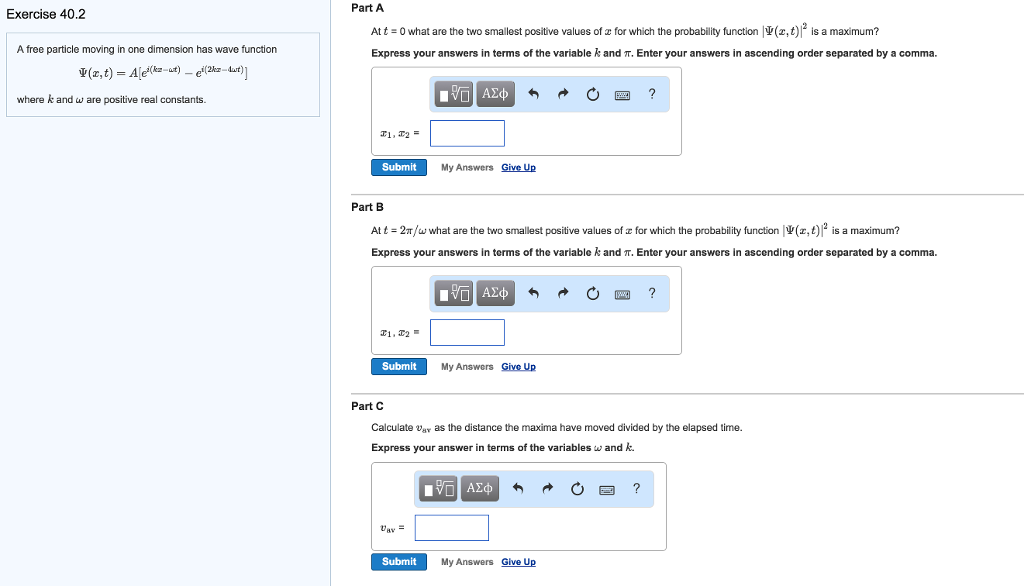This screenshot has width=1024, height=586.
Task: Show keyboard shortcuts in Part A toolbar
Action: tap(622, 95)
